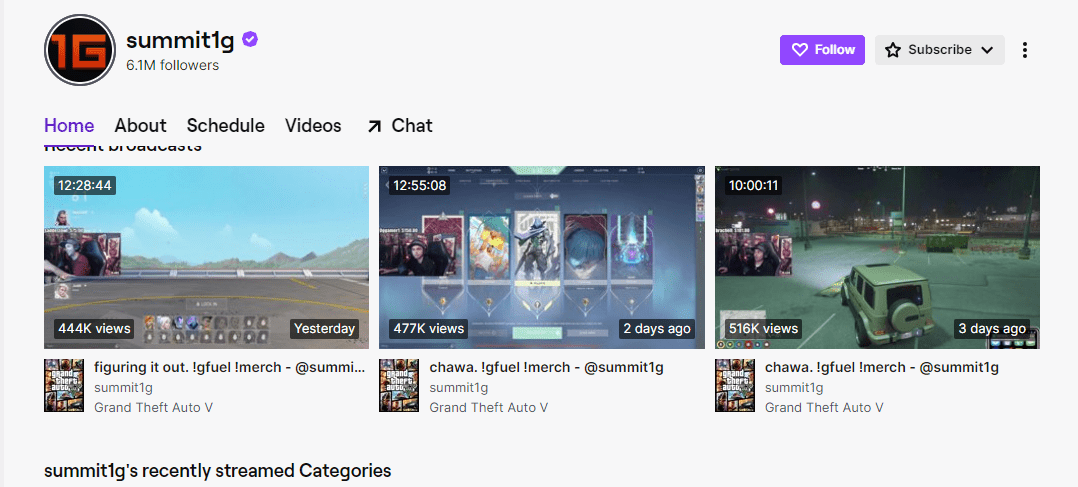1078x487 pixels.
Task: Click the Follow button
Action: [x=822, y=50]
